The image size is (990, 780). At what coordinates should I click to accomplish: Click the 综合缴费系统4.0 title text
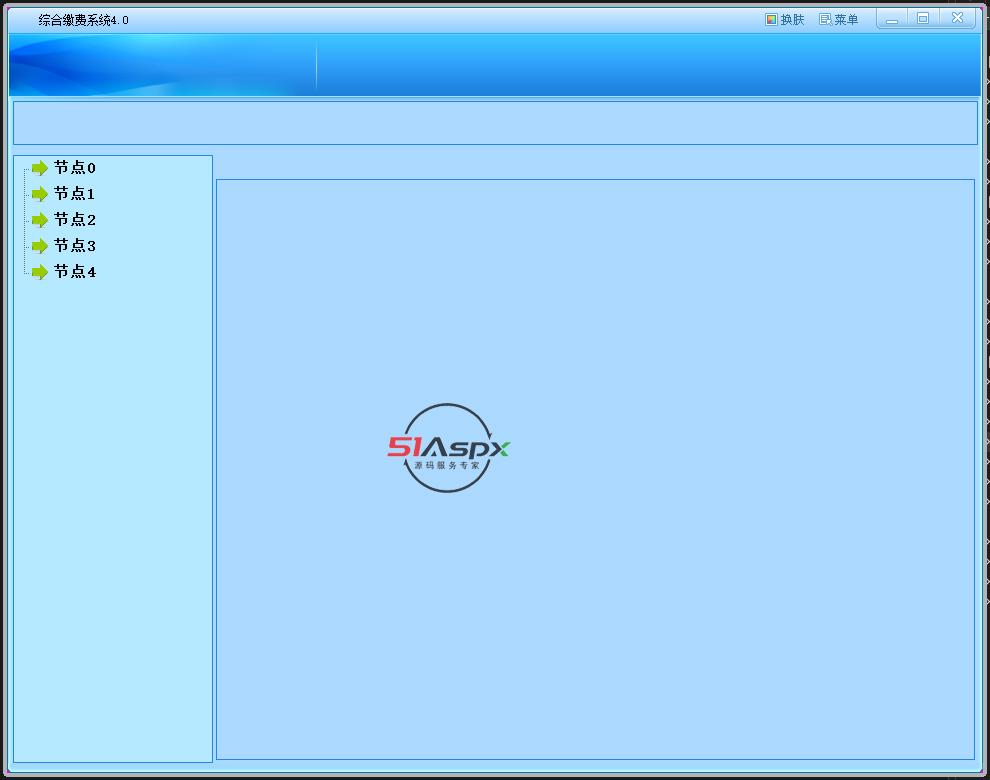coord(83,20)
